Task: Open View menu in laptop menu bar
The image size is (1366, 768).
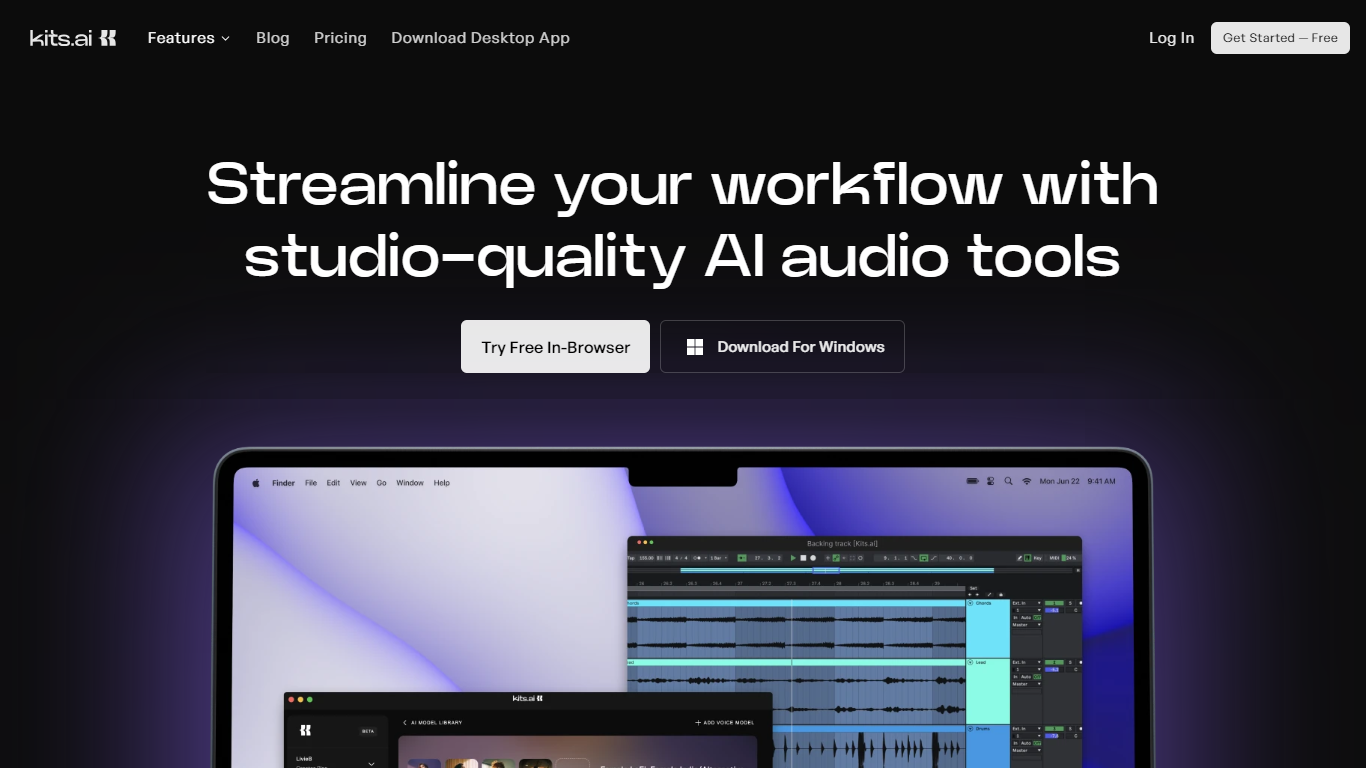Action: click(358, 483)
